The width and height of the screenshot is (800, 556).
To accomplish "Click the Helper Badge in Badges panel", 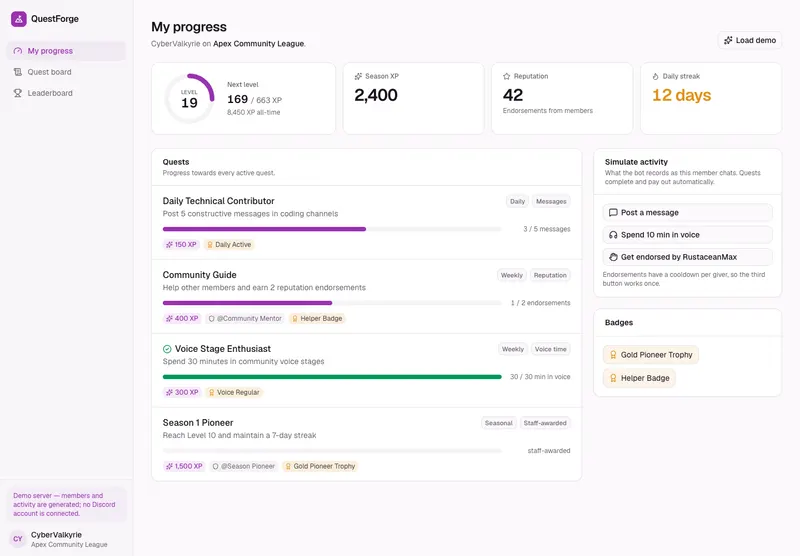I will coord(639,378).
